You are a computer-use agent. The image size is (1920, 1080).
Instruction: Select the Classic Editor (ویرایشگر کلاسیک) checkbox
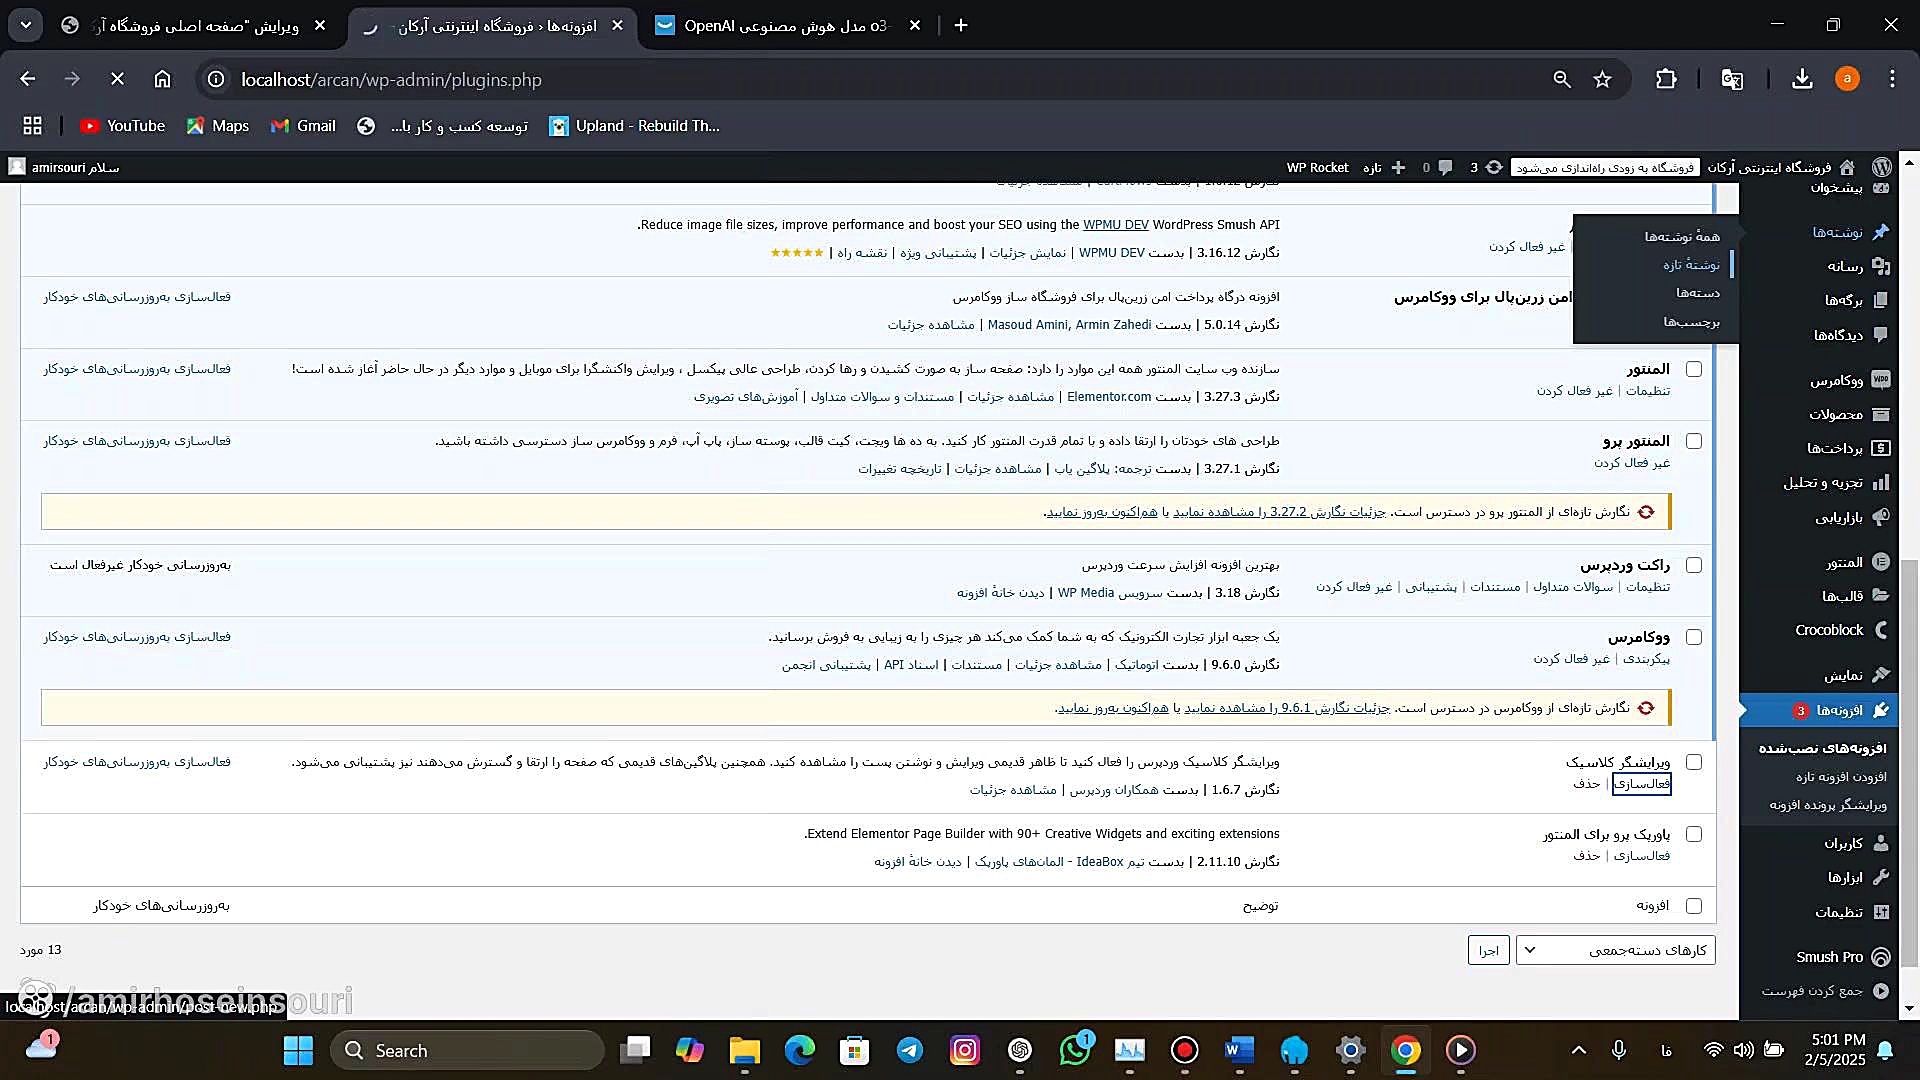[1694, 762]
